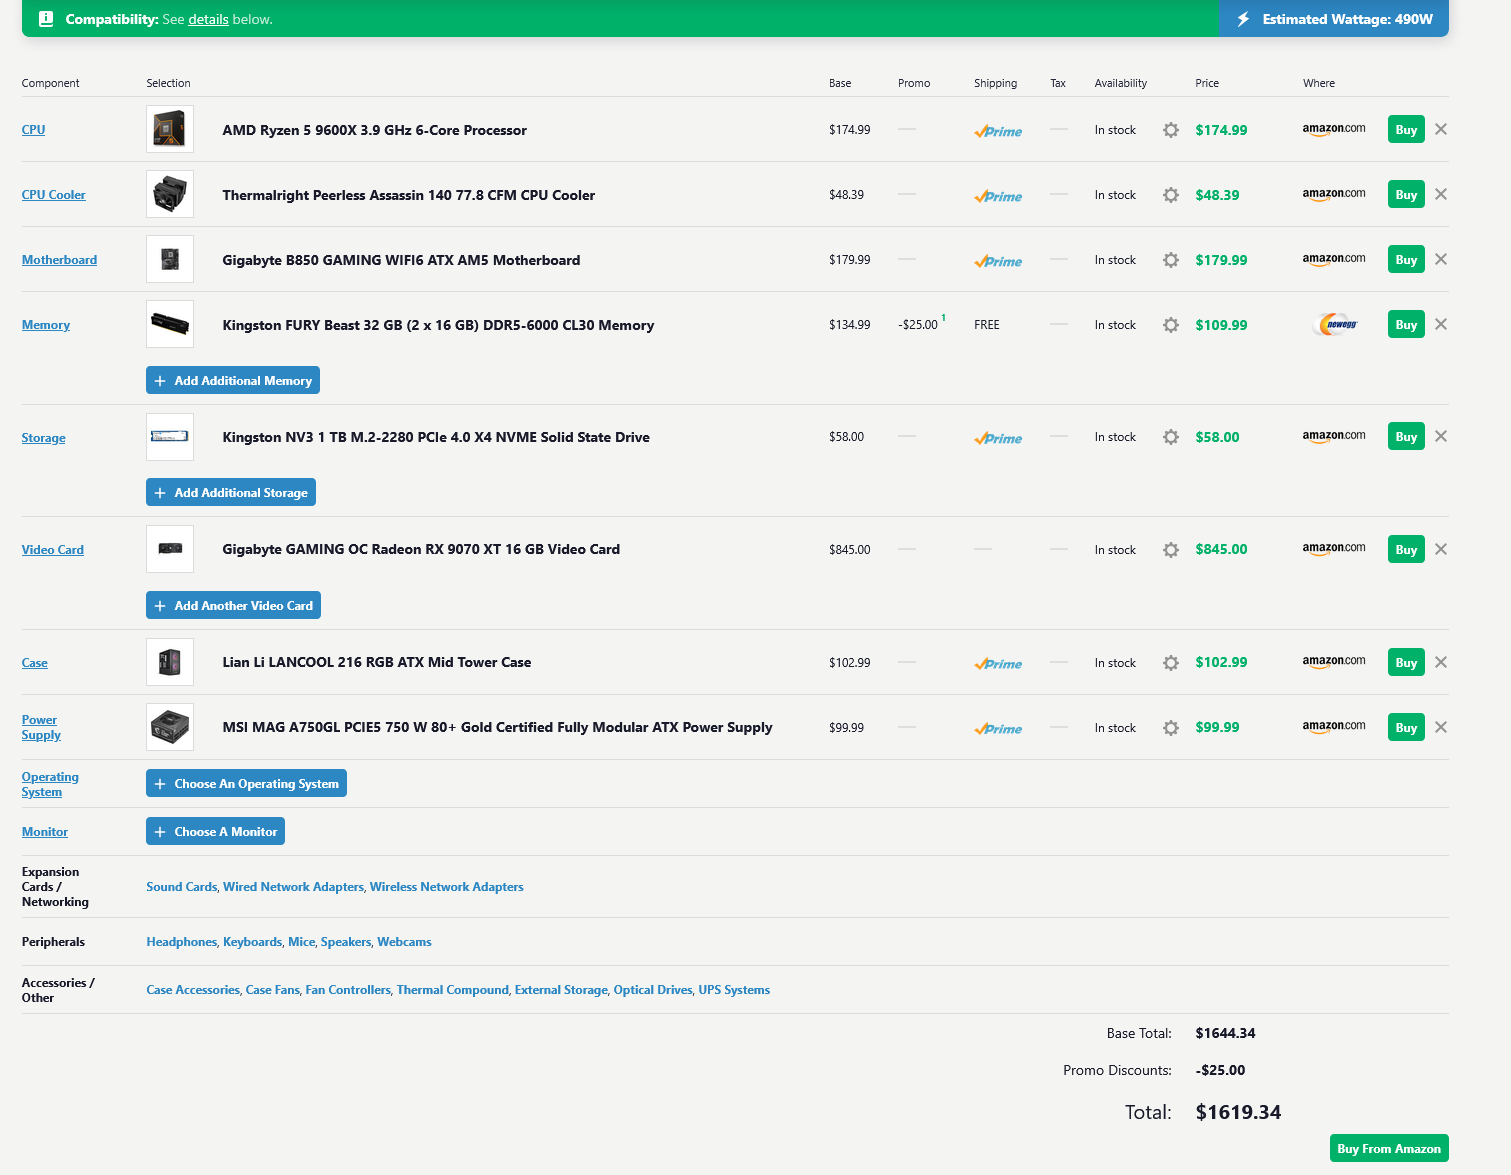Open the CPU Cooler component link
Viewport: 1511px width, 1175px height.
(x=54, y=195)
